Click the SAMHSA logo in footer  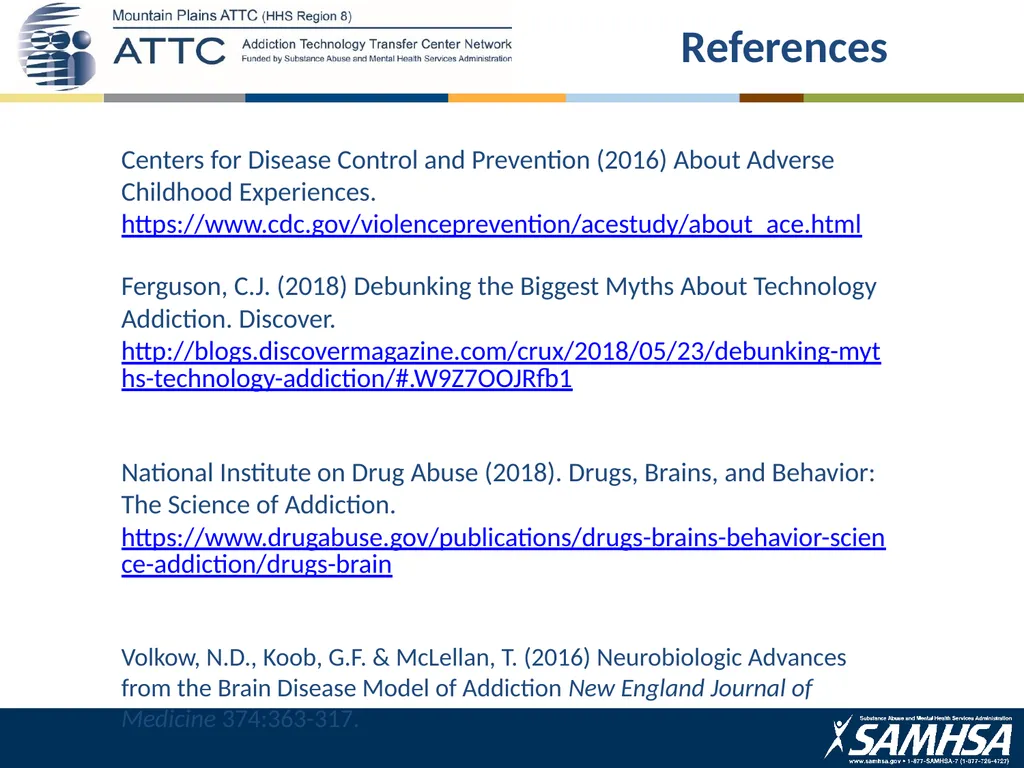coord(918,739)
